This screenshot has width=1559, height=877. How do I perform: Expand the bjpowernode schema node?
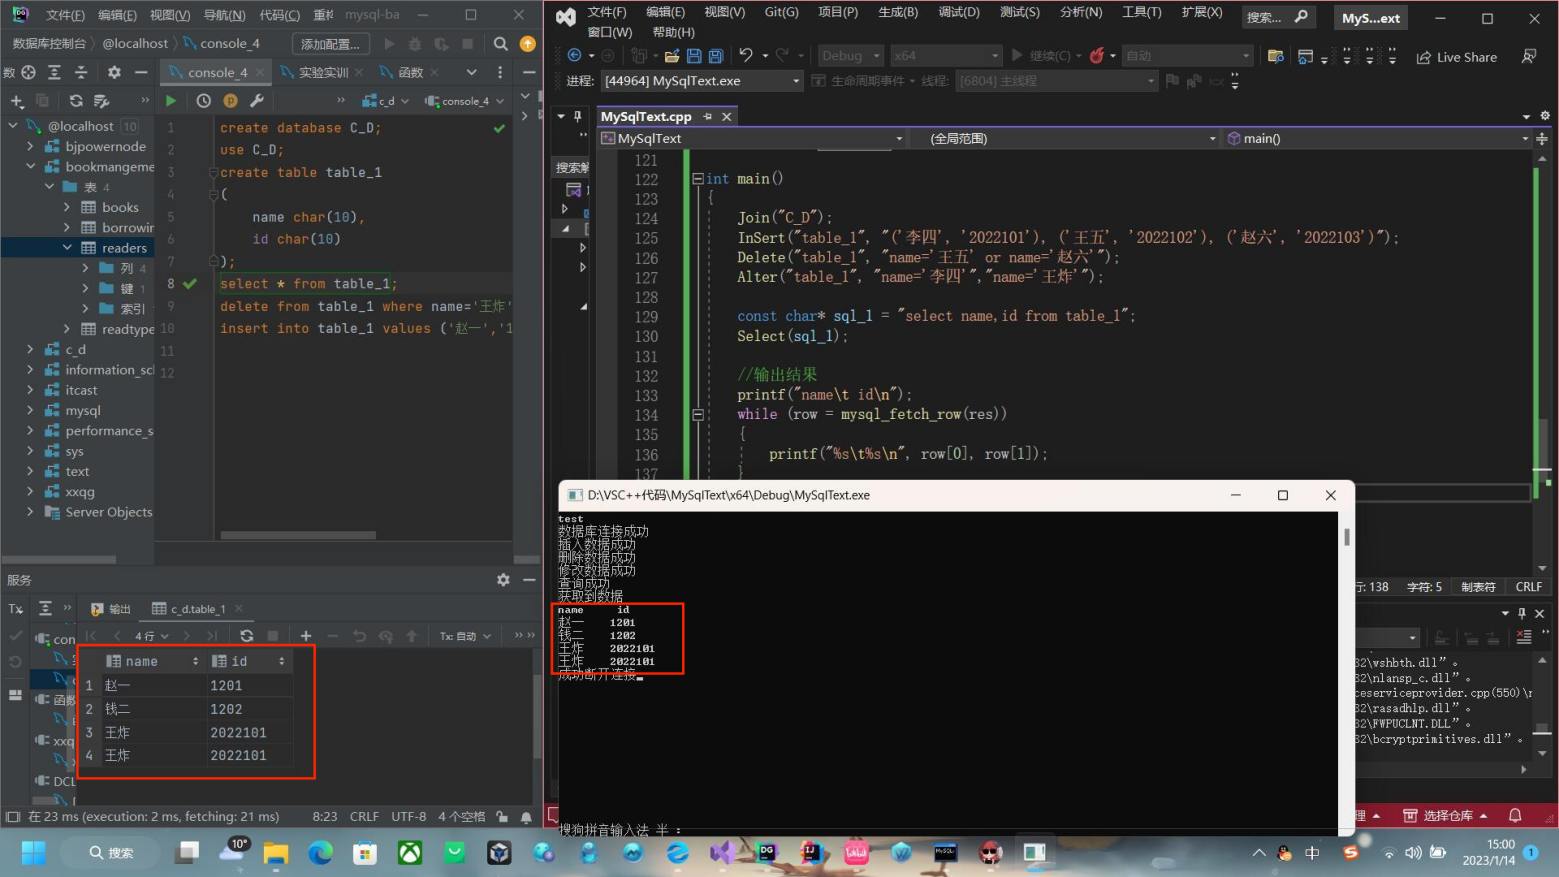30,147
